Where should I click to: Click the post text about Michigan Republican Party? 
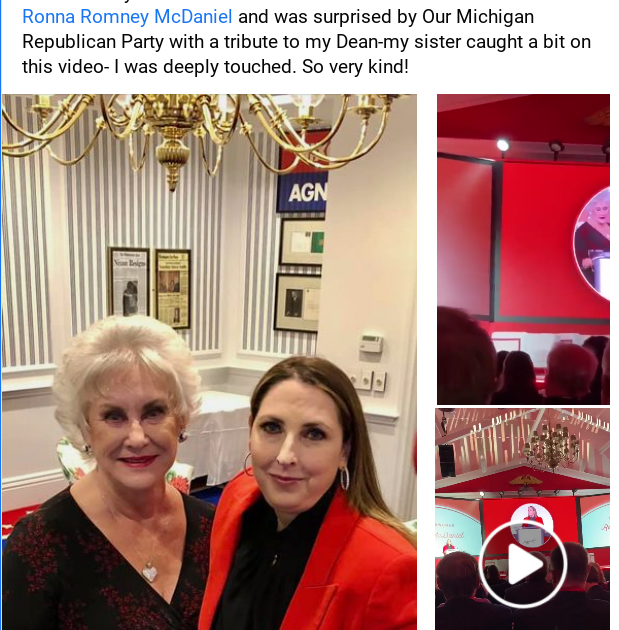point(306,42)
